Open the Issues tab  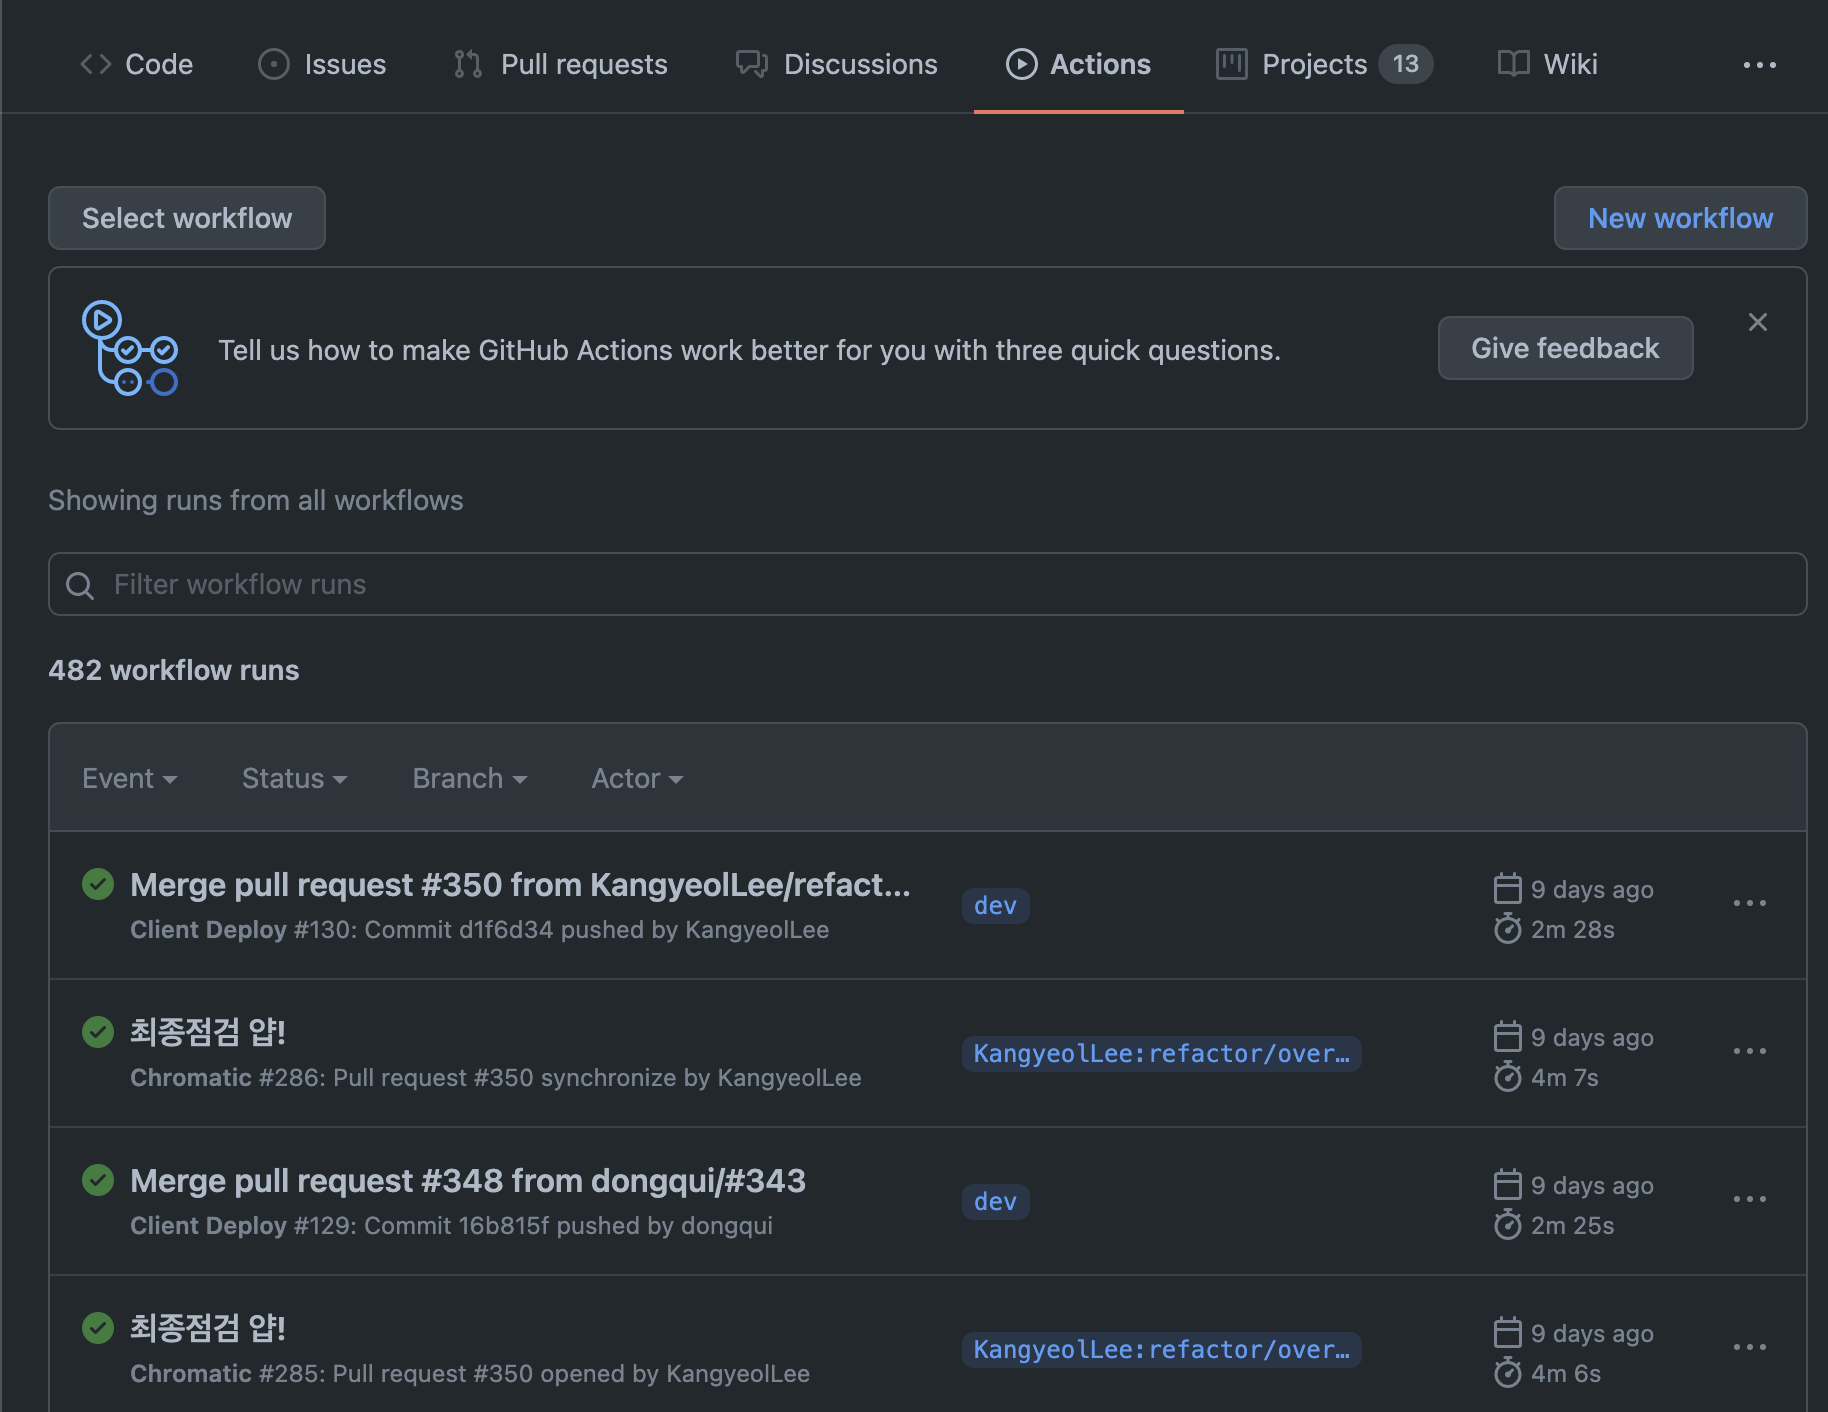point(322,64)
